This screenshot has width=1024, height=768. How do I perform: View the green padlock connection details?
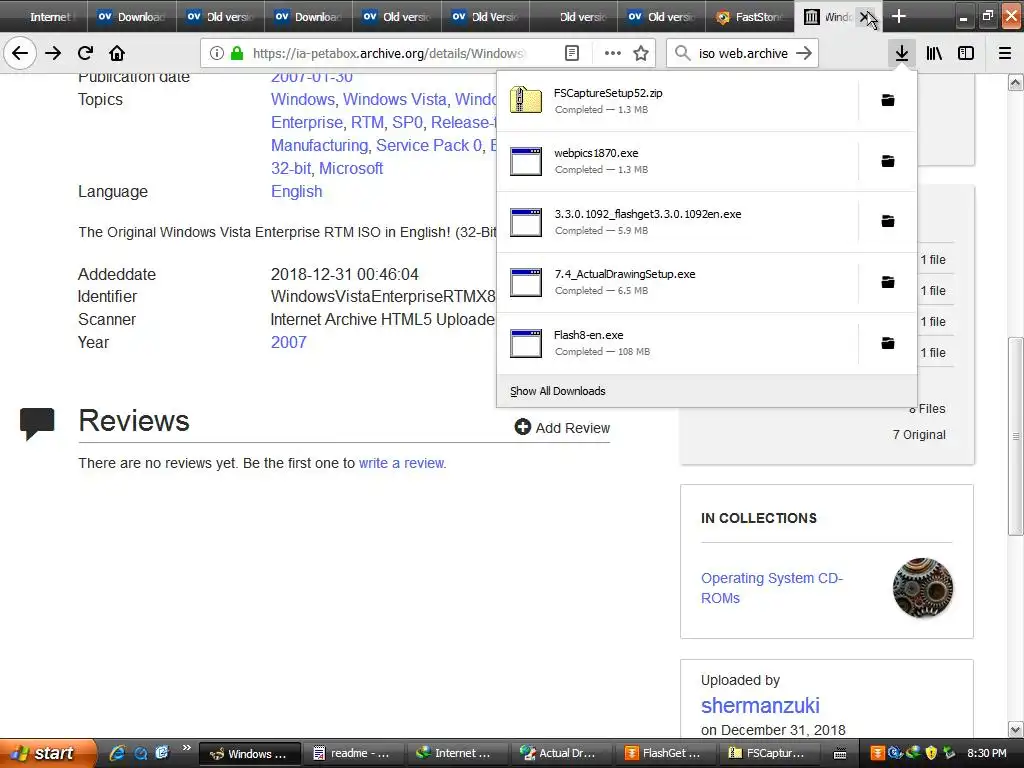[x=237, y=53]
